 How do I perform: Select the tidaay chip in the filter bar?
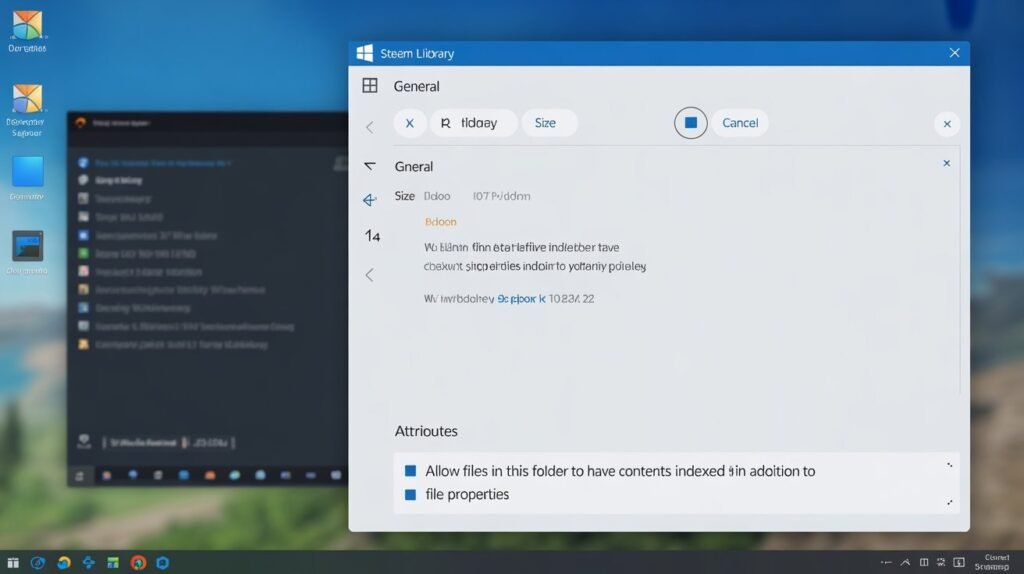(x=473, y=123)
